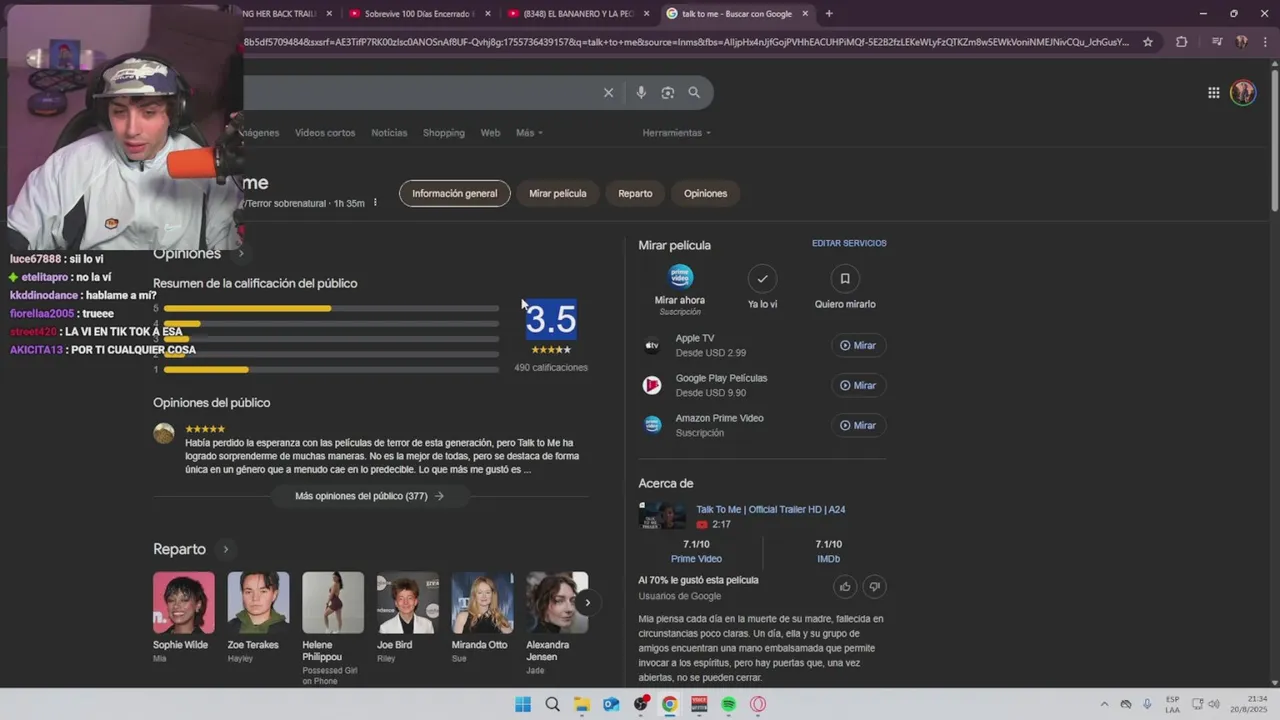Expand the Más search filter dropdown

[x=529, y=133]
